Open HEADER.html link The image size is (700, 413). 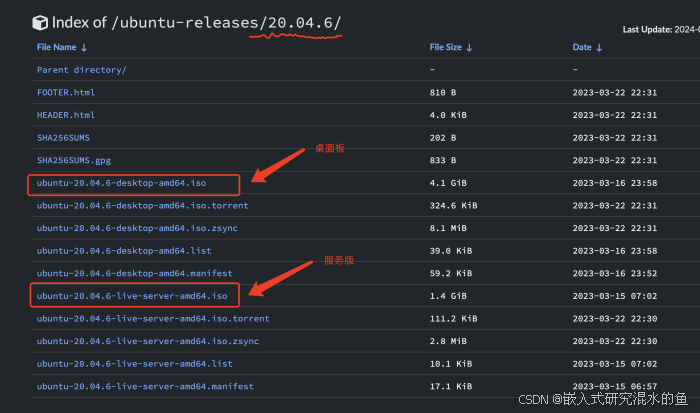(66, 115)
